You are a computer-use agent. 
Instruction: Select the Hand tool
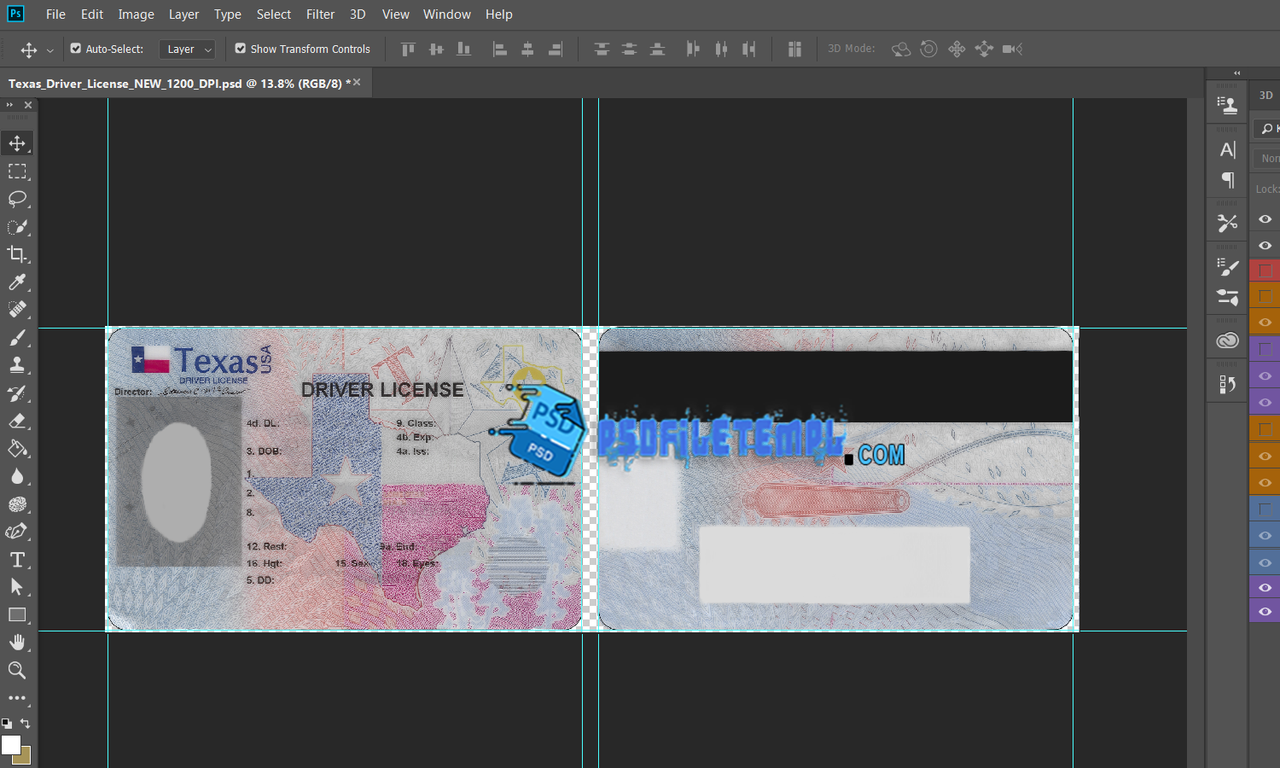click(17, 642)
